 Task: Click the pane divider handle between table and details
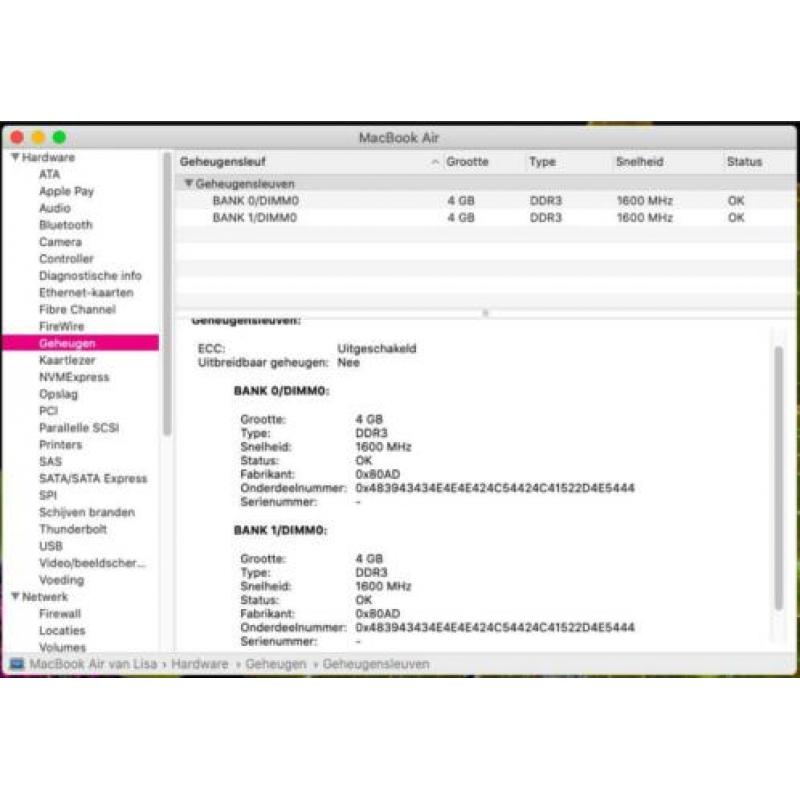[485, 313]
